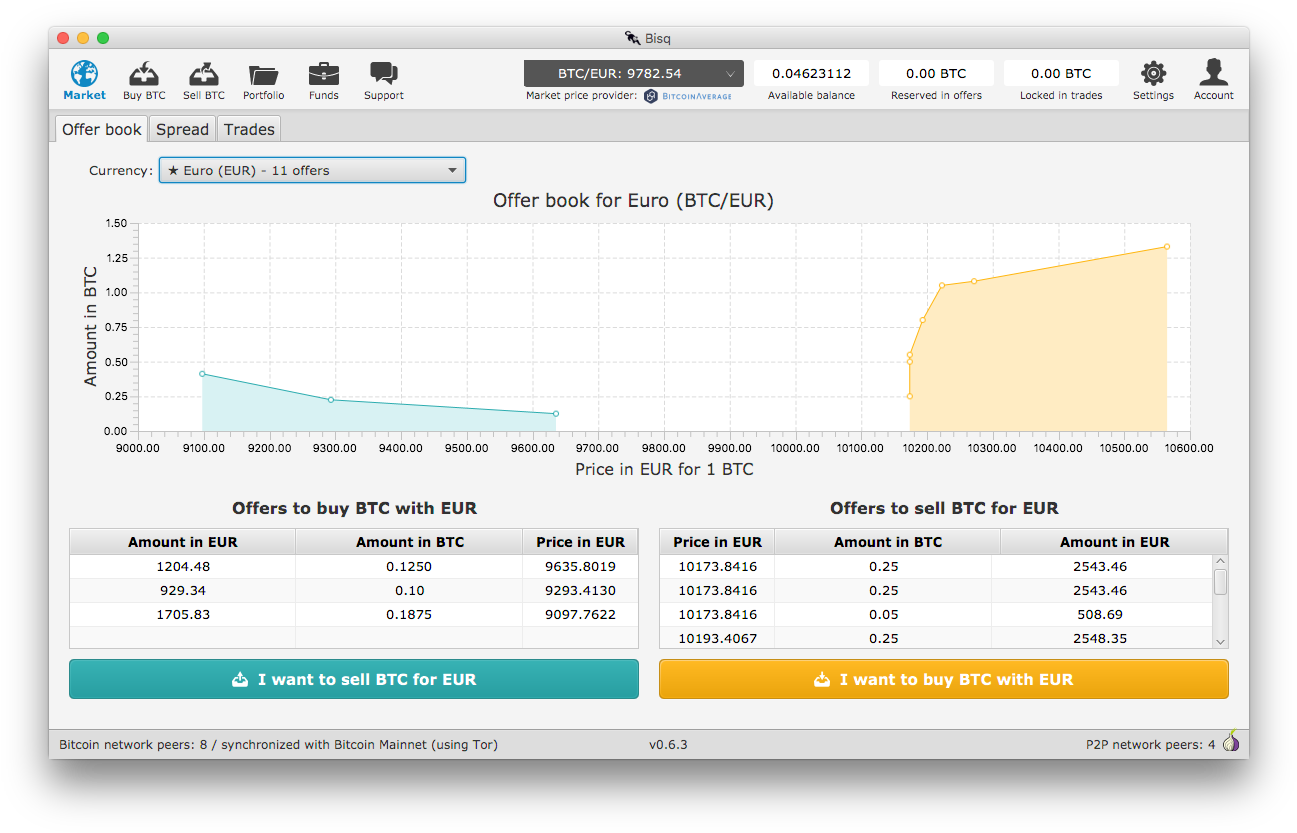Click the I want to sell BTC for EUR button

pos(353,678)
